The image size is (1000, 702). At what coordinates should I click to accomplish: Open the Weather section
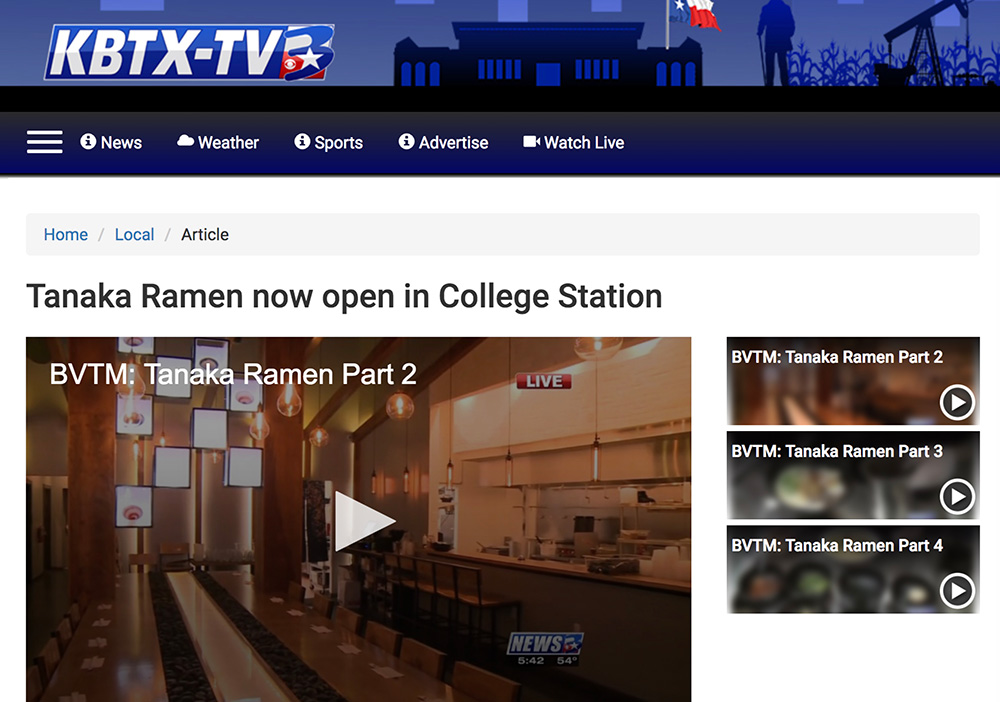click(227, 142)
